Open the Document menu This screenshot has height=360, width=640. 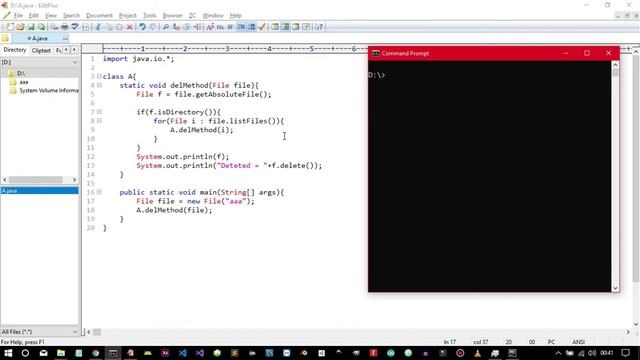click(99, 16)
